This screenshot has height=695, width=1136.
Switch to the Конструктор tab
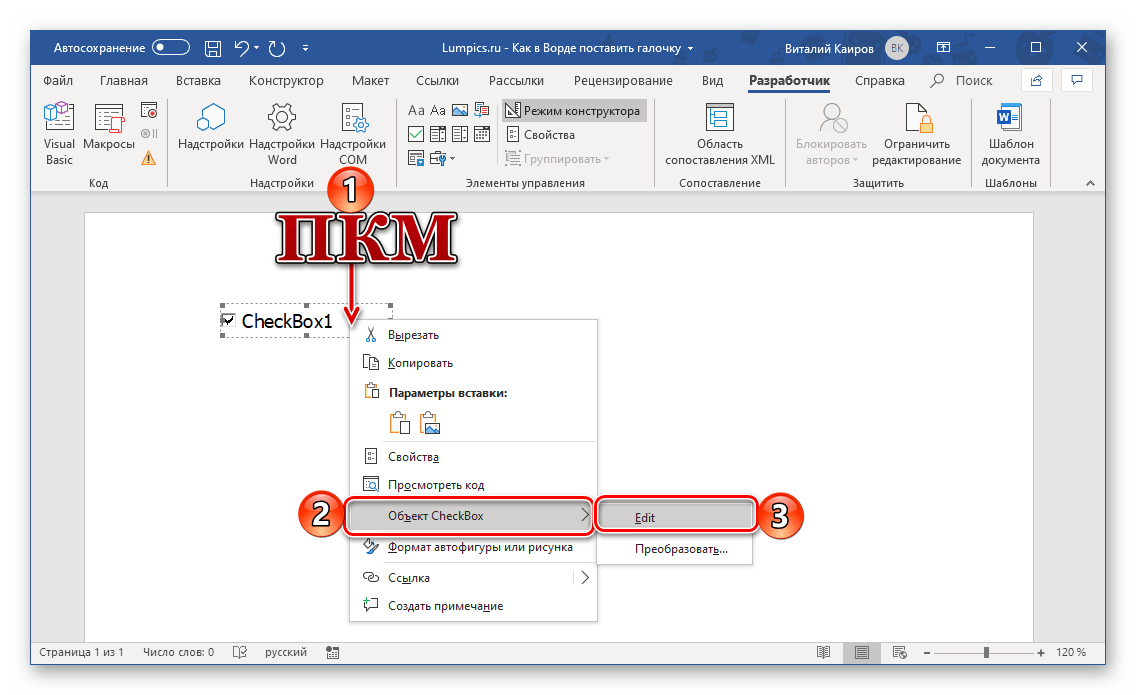[286, 80]
